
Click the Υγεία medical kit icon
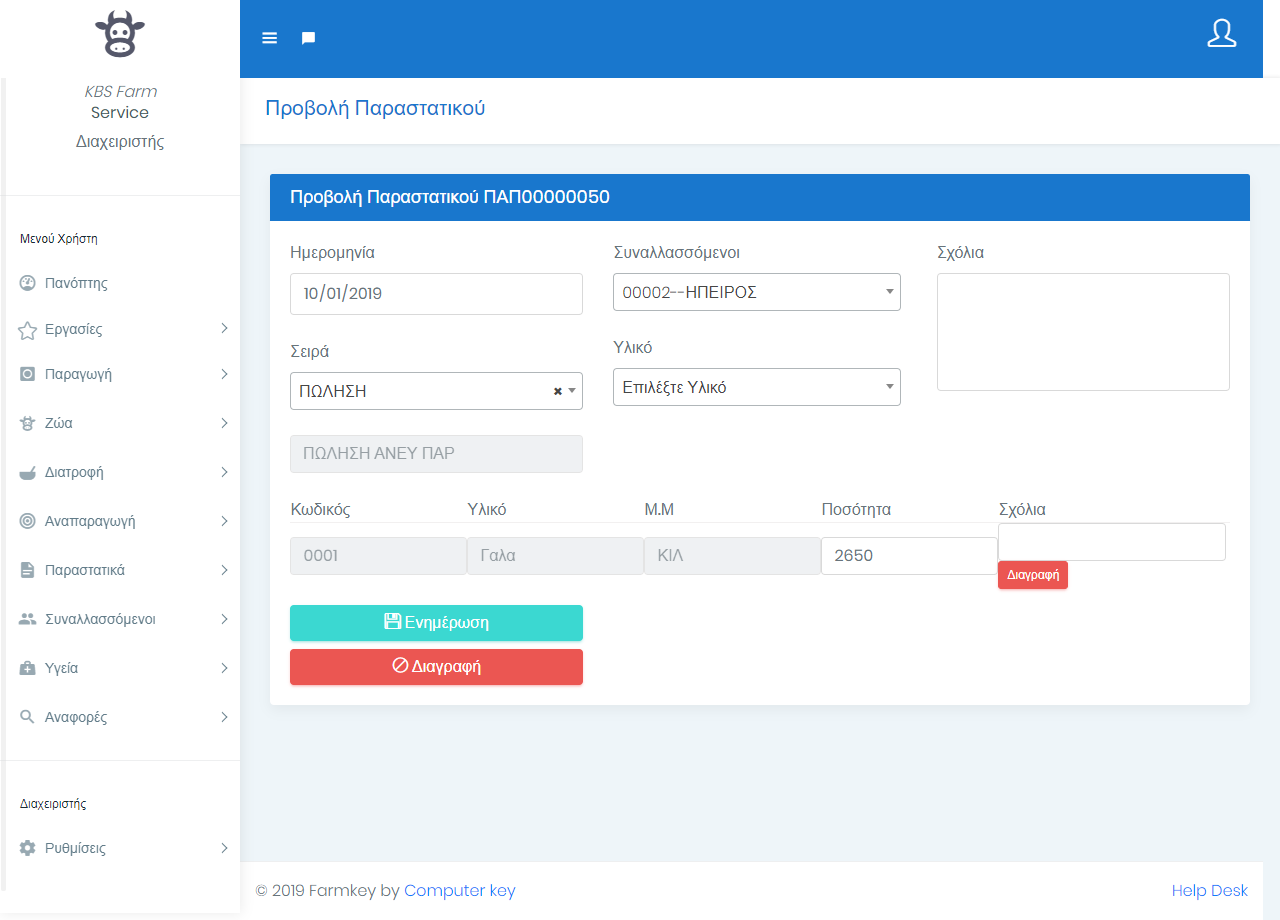pos(28,668)
